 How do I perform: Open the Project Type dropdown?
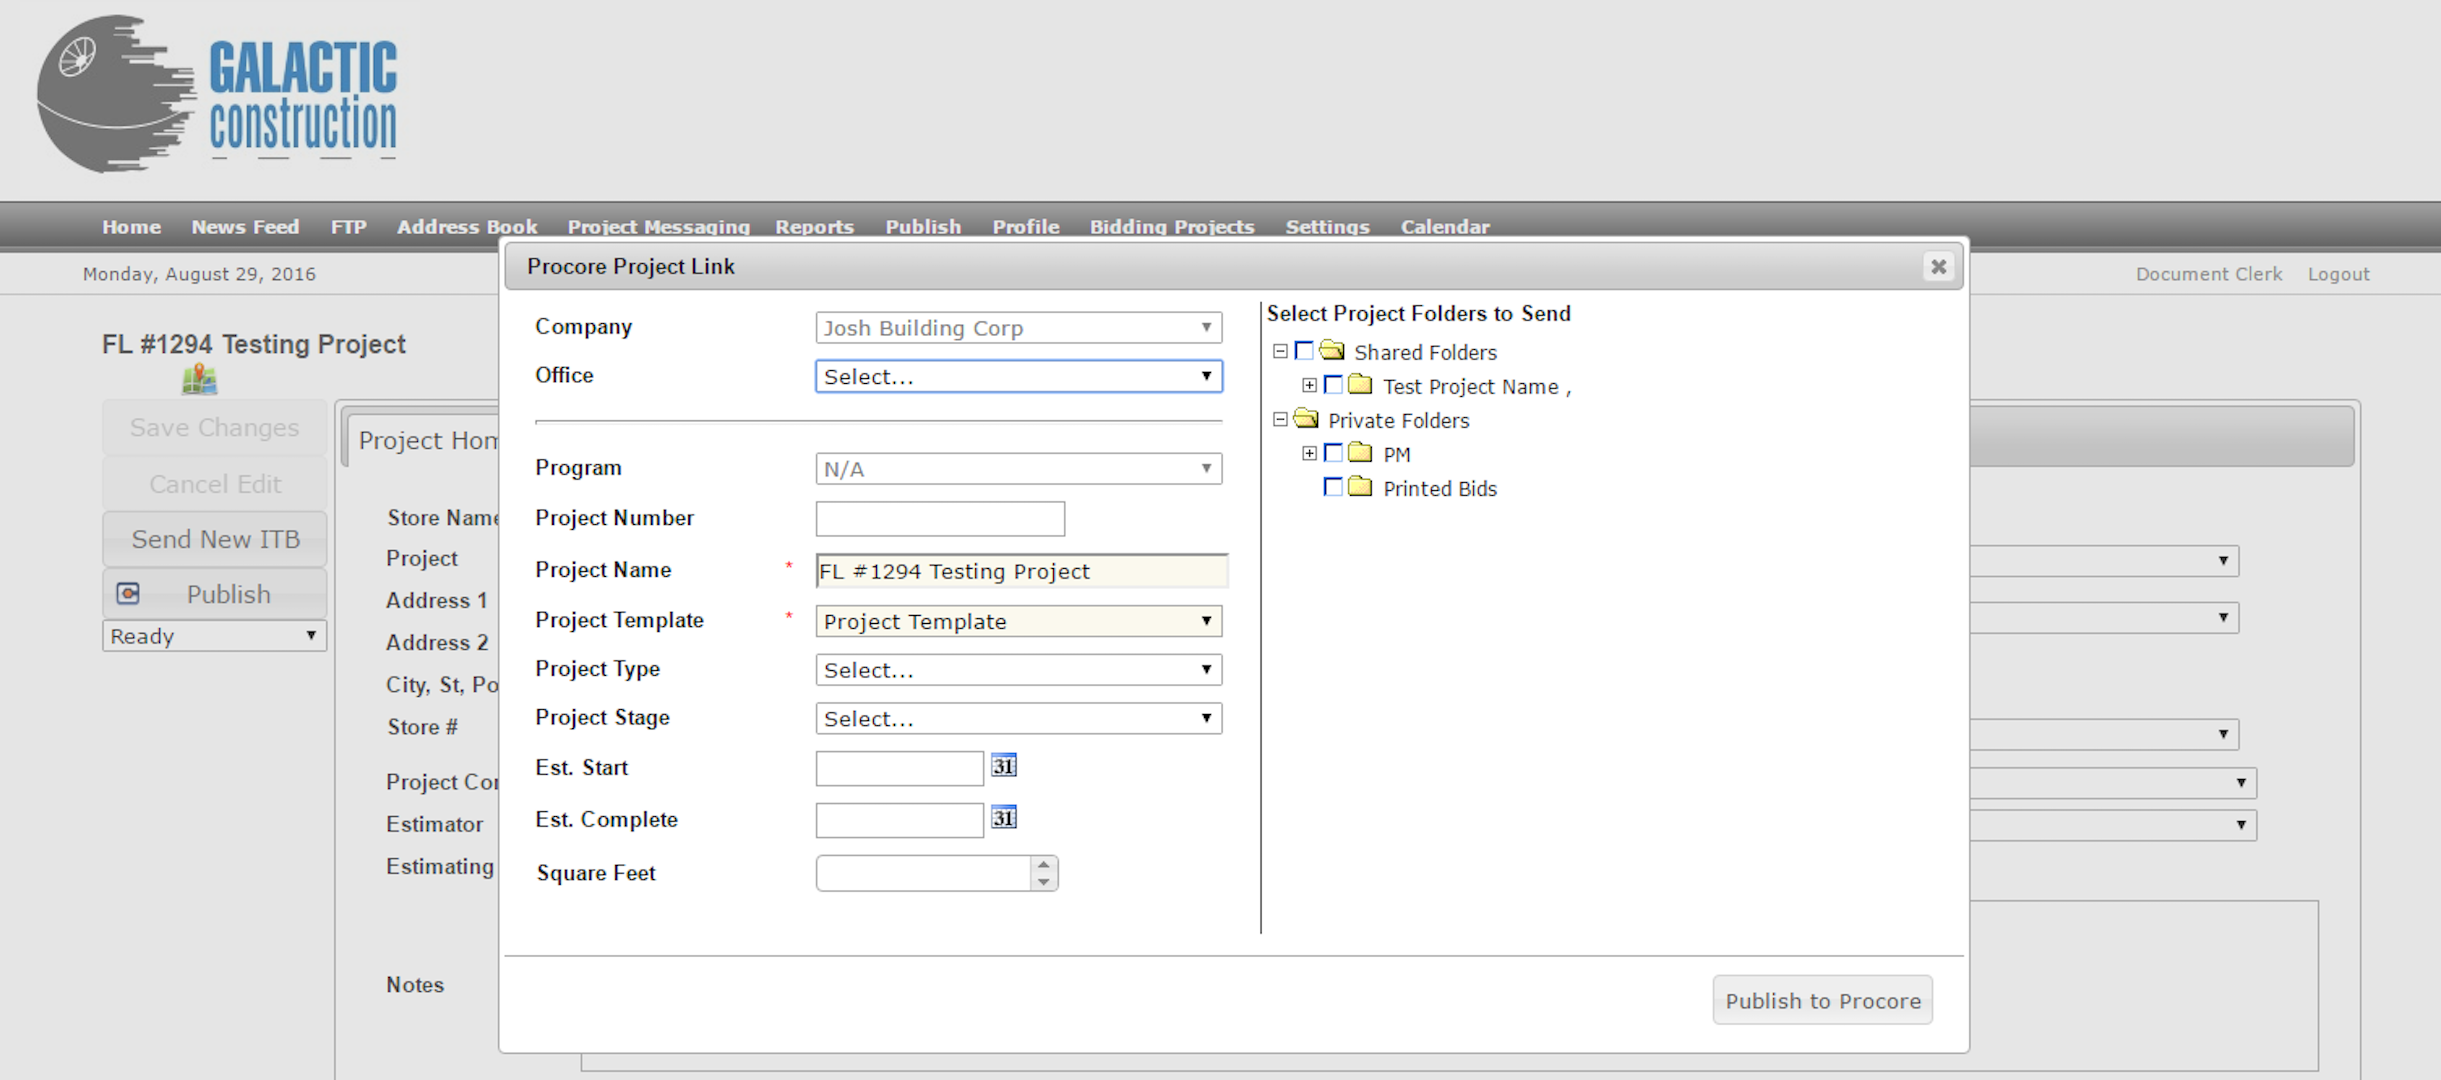coord(1018,670)
